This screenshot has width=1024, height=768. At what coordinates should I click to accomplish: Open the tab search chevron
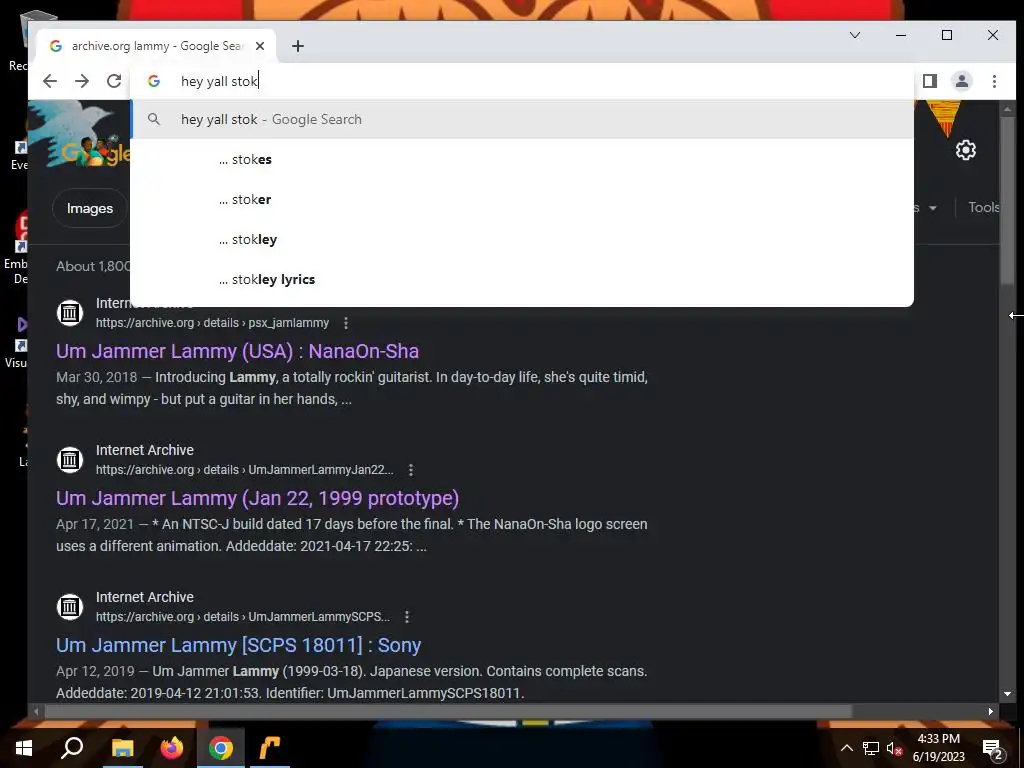click(x=855, y=35)
